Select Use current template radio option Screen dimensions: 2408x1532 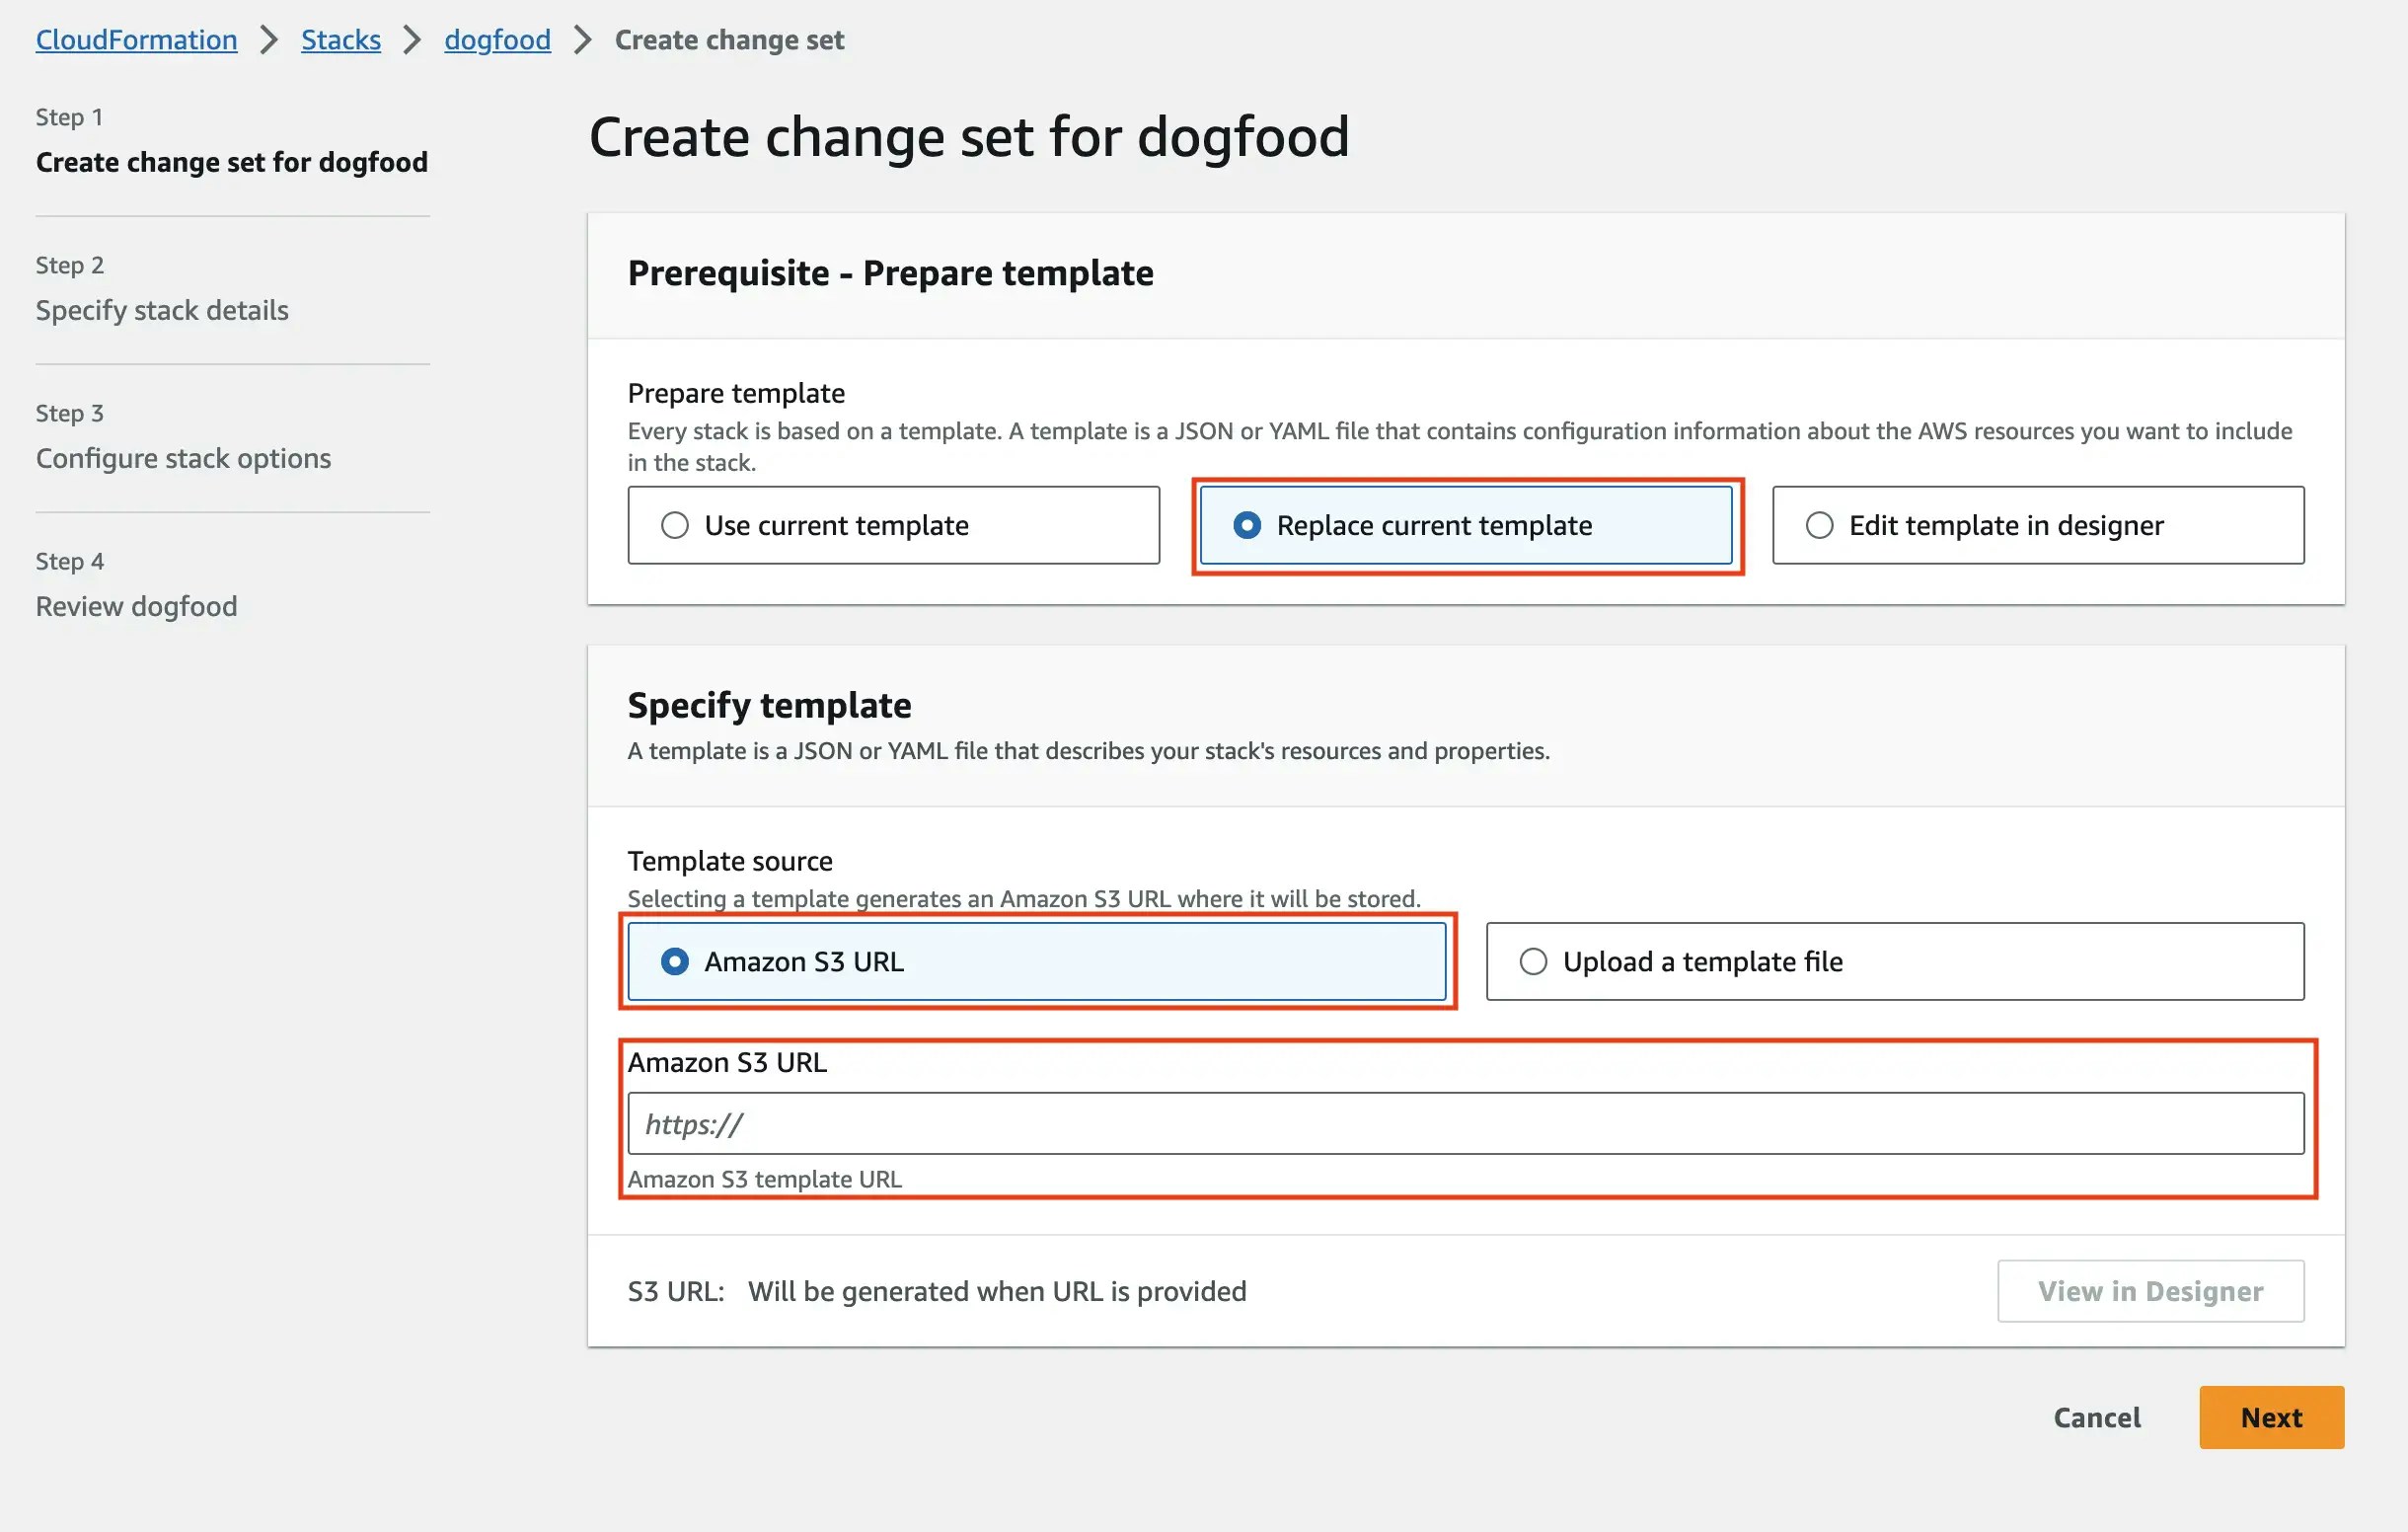(675, 525)
